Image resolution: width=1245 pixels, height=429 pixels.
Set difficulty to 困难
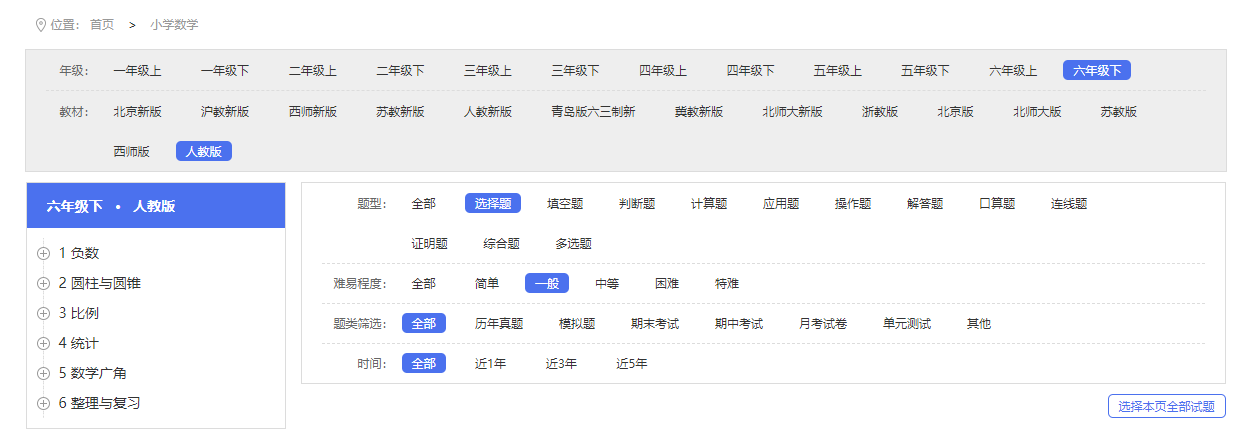click(667, 284)
